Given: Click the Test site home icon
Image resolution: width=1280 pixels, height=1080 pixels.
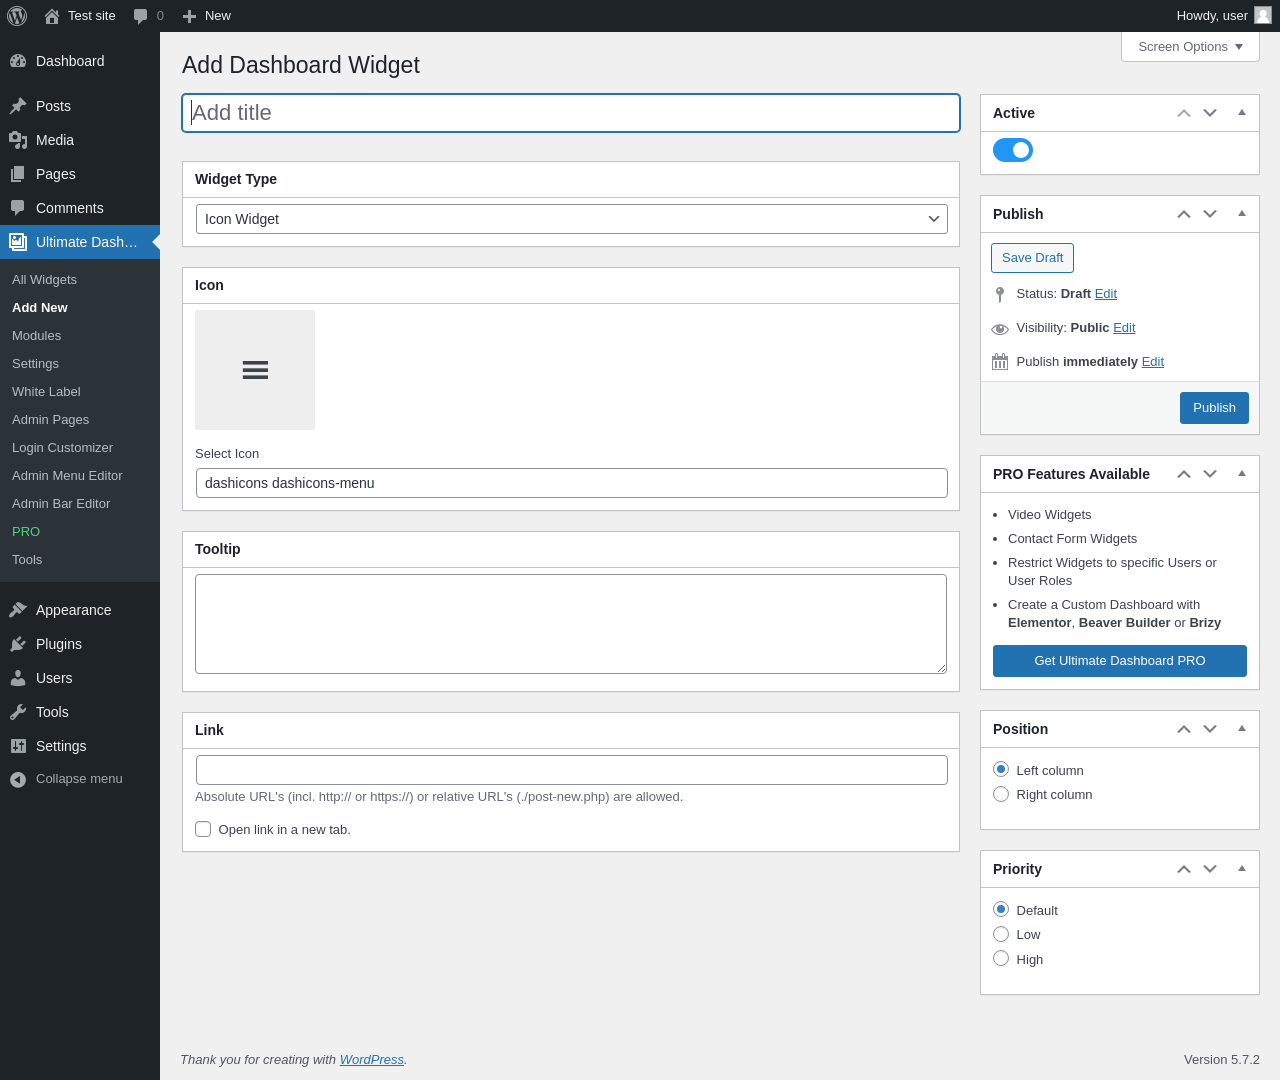Looking at the screenshot, I should click(x=52, y=16).
